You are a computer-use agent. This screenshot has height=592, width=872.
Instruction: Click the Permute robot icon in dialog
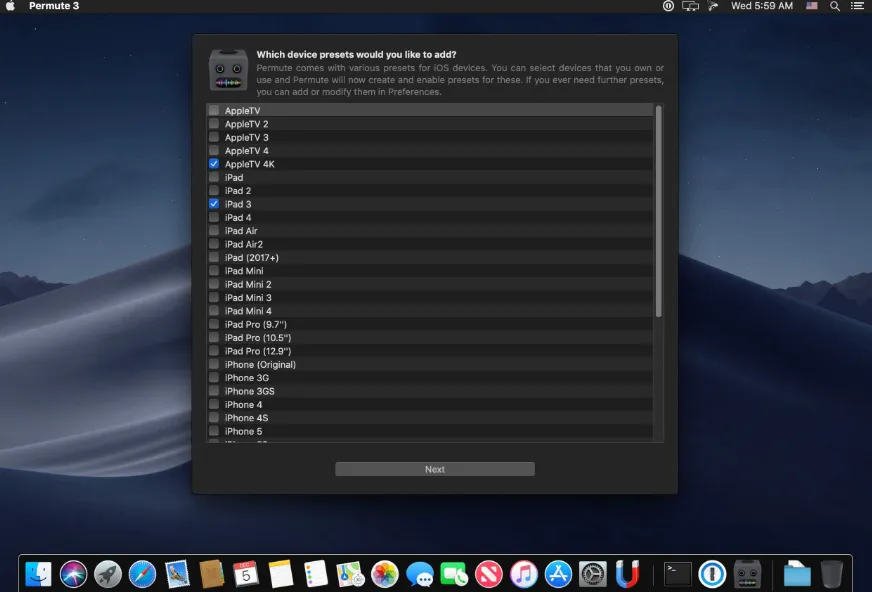pos(229,70)
